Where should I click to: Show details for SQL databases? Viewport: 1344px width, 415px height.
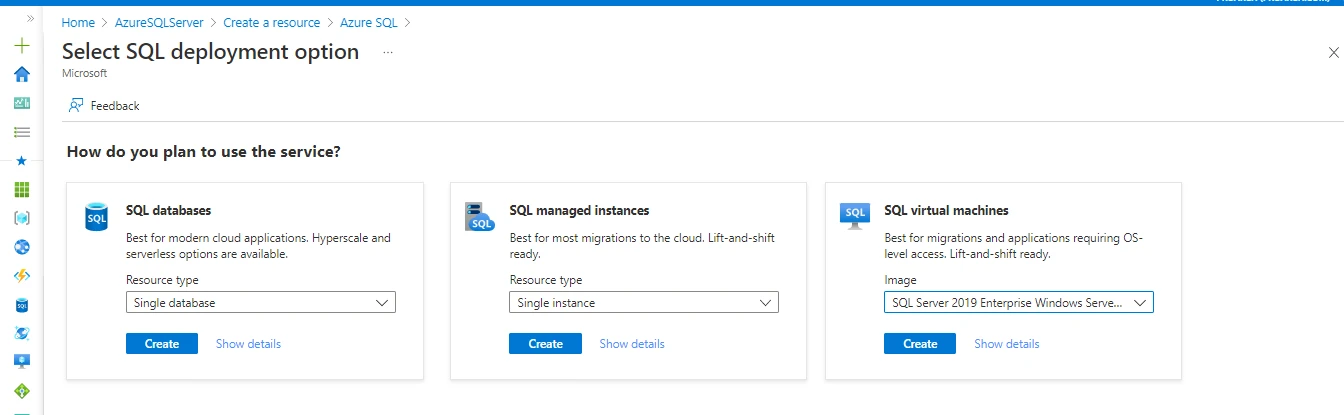click(248, 343)
